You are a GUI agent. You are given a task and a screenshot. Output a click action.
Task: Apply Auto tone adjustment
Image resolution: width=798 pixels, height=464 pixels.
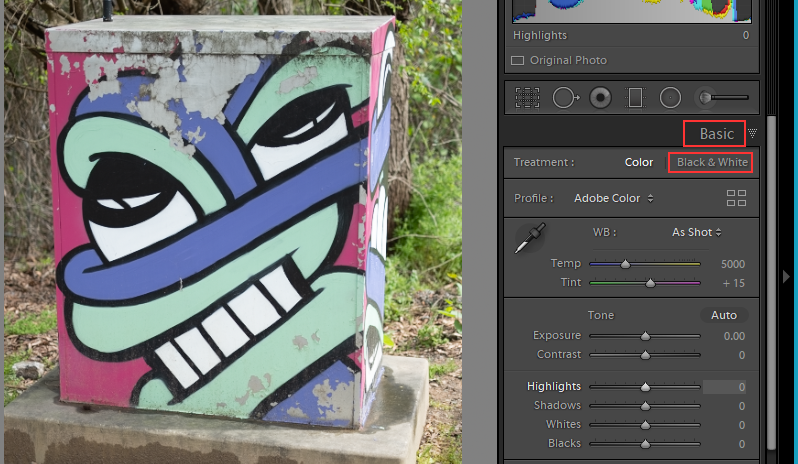pos(724,315)
